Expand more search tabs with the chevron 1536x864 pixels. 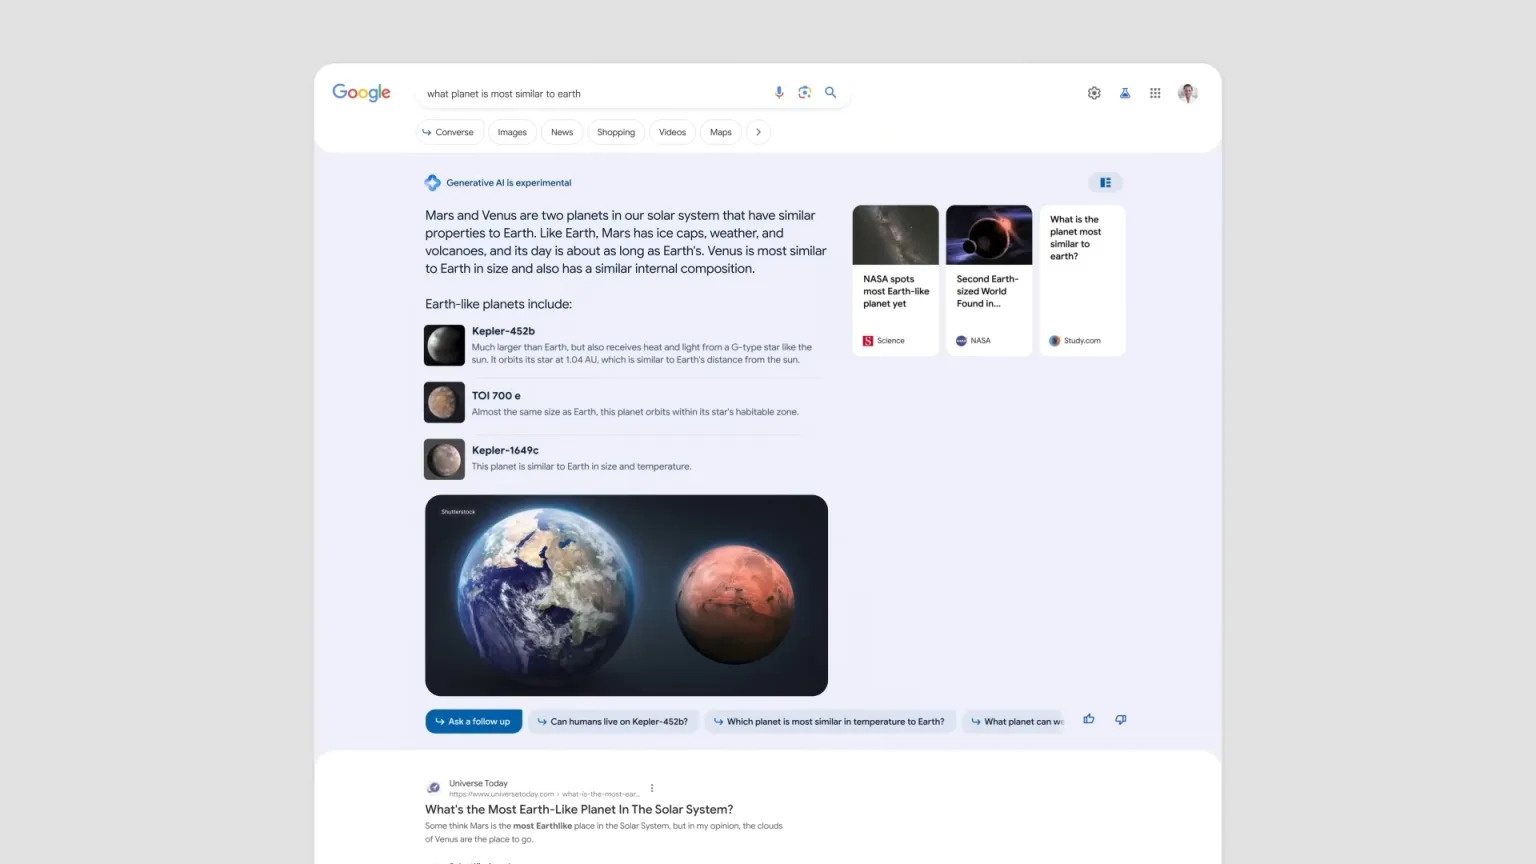click(759, 131)
